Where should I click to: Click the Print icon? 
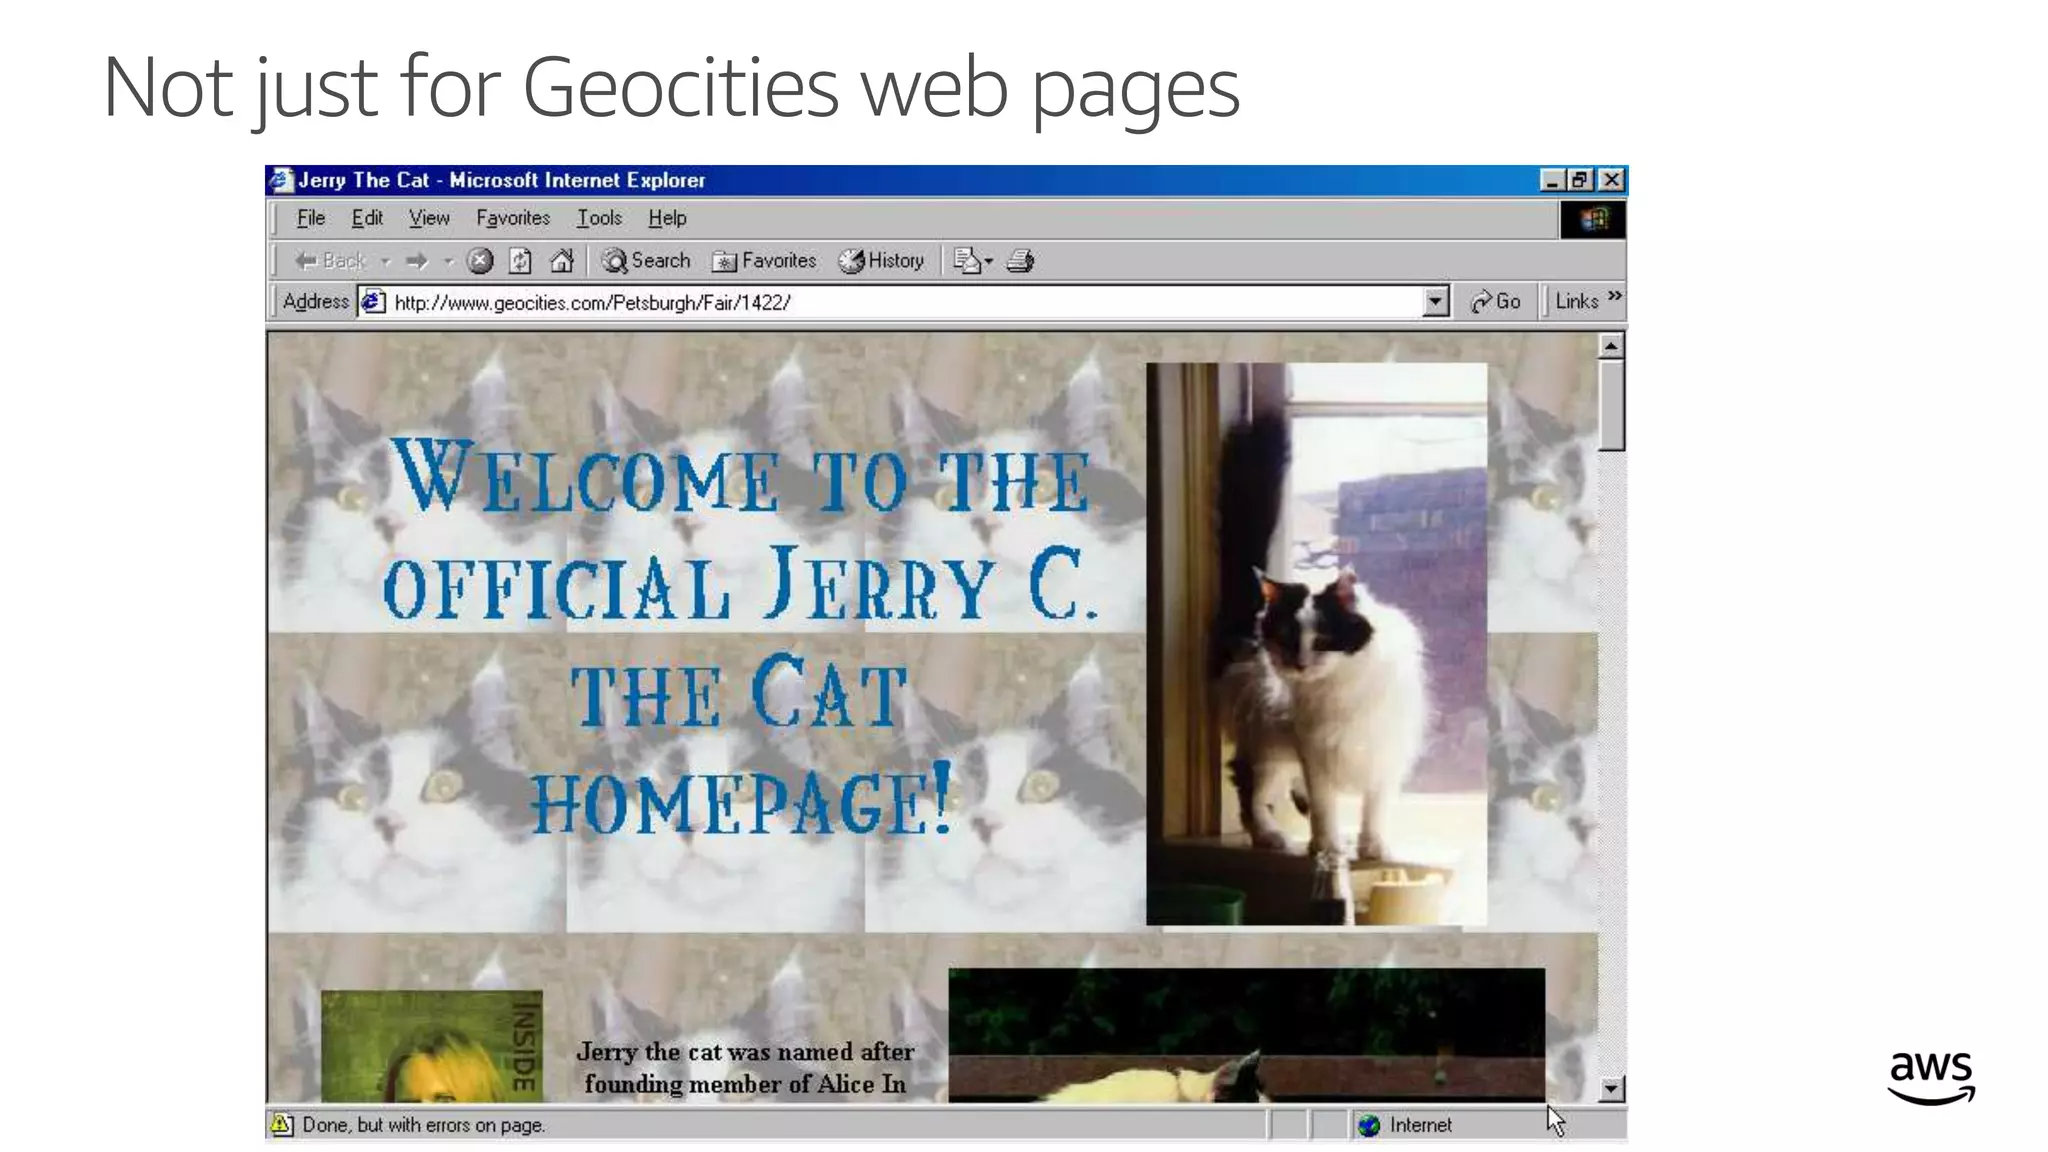click(1020, 261)
